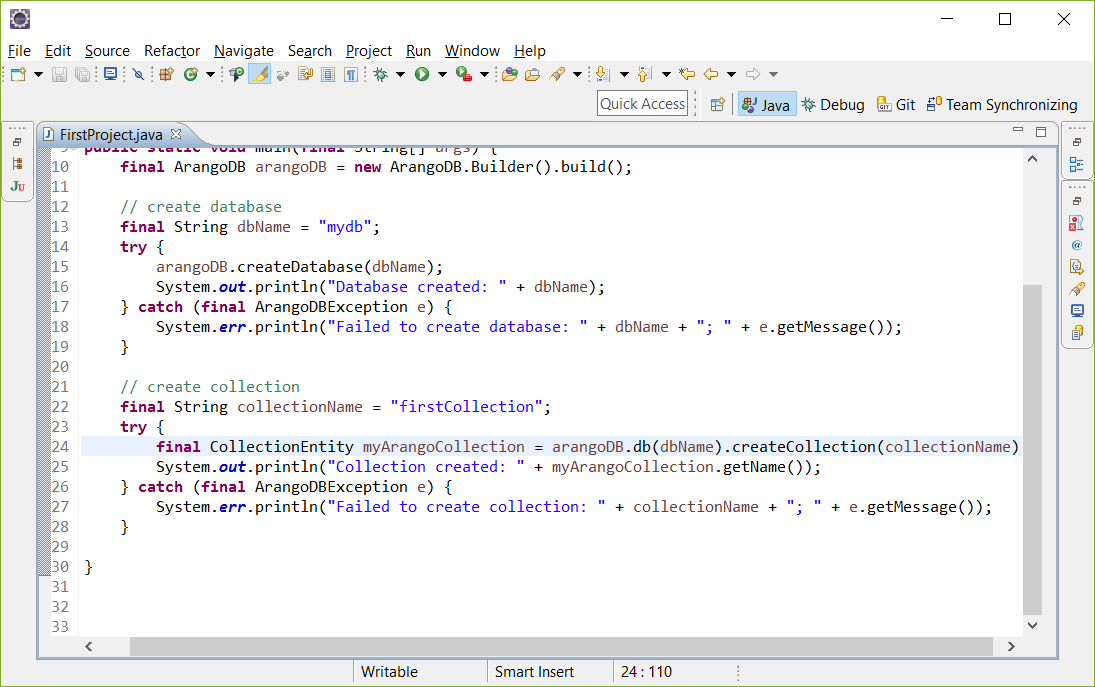The width and height of the screenshot is (1095, 687).
Task: Switch to the Git perspective
Action: pos(896,105)
